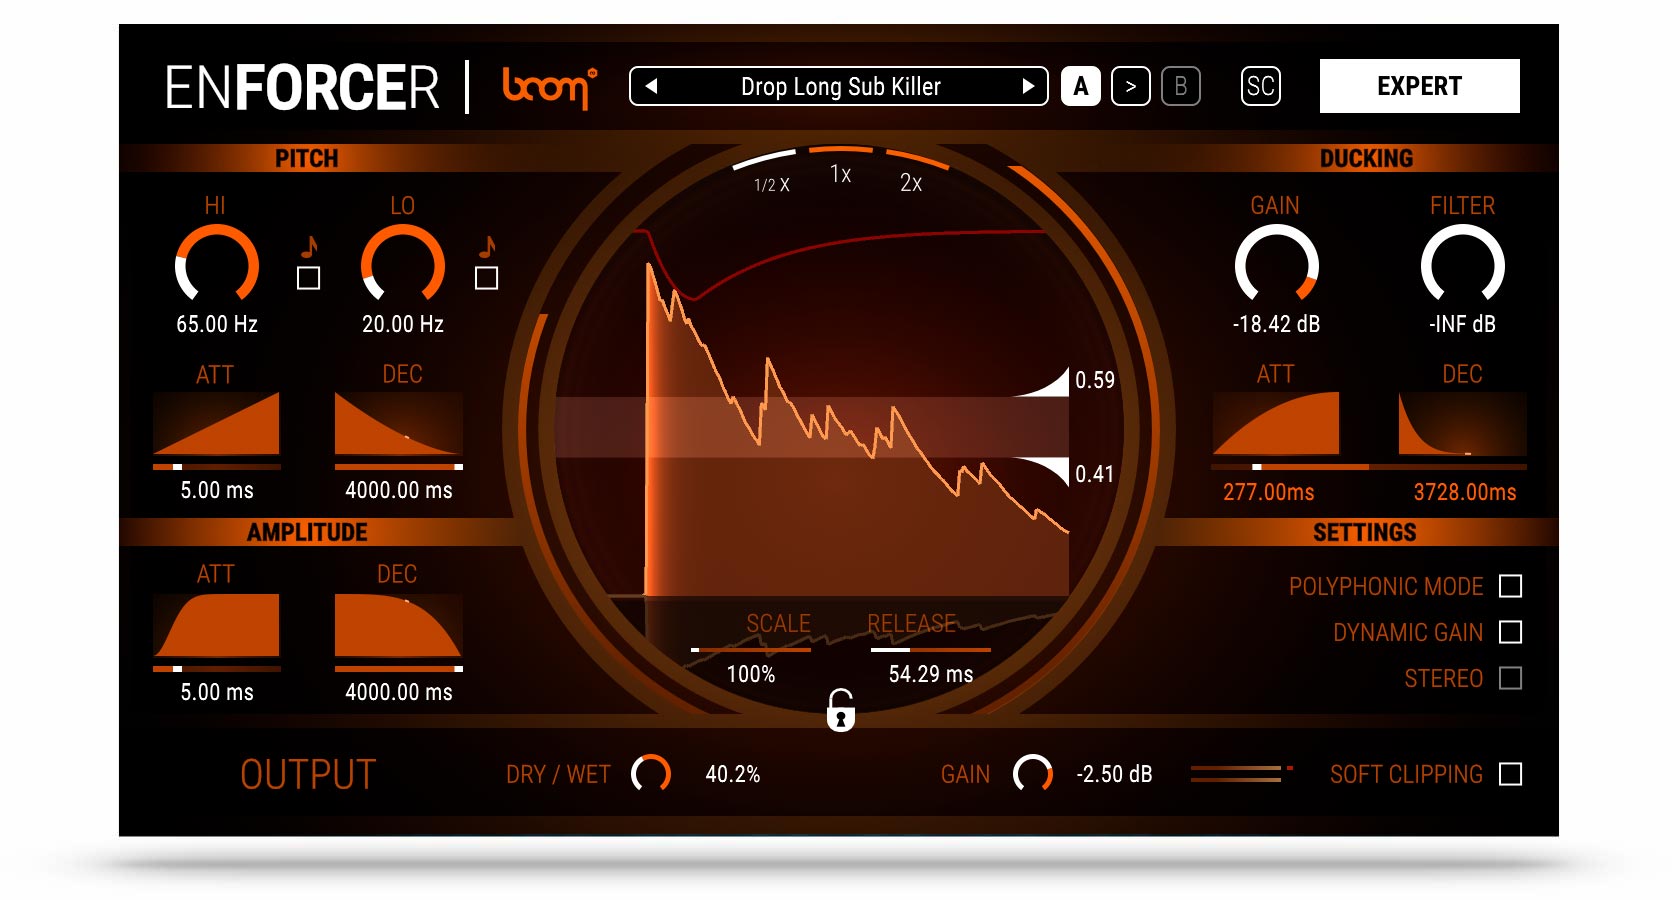Adjust the DRY / WET knob
The width and height of the screenshot is (1680, 900).
(x=651, y=773)
